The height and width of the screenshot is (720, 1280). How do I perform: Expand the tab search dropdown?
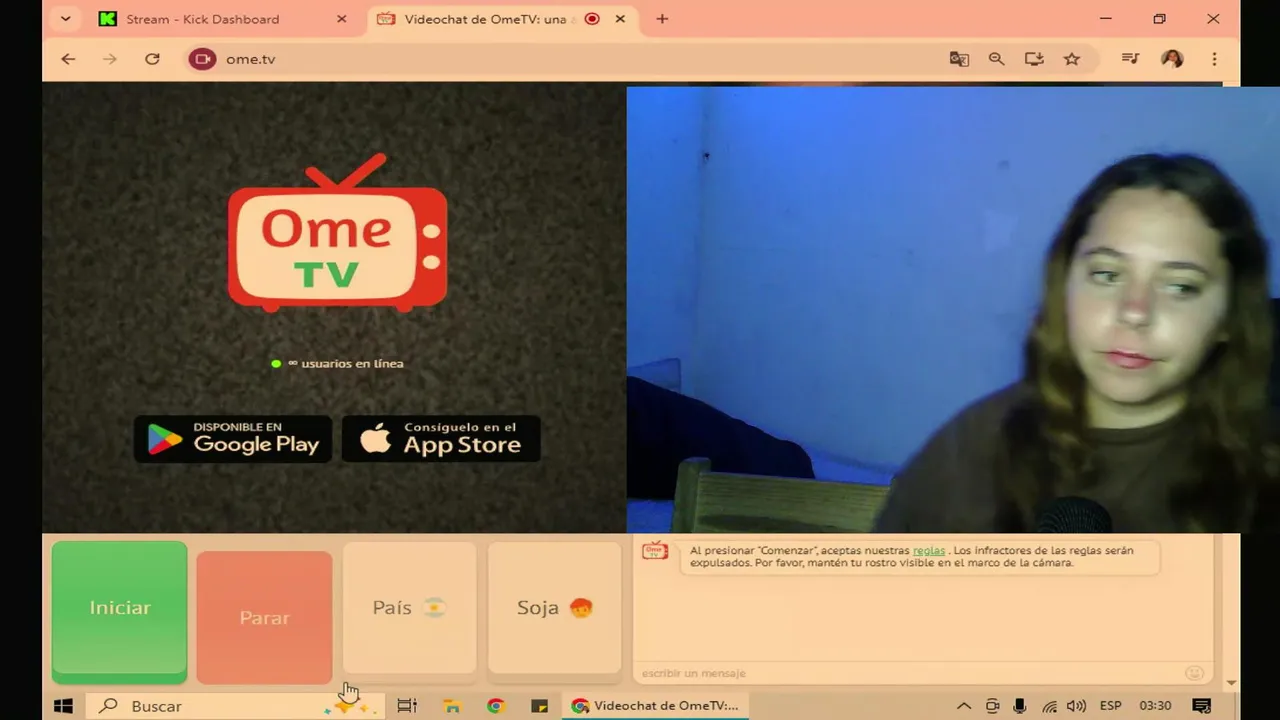(x=65, y=19)
